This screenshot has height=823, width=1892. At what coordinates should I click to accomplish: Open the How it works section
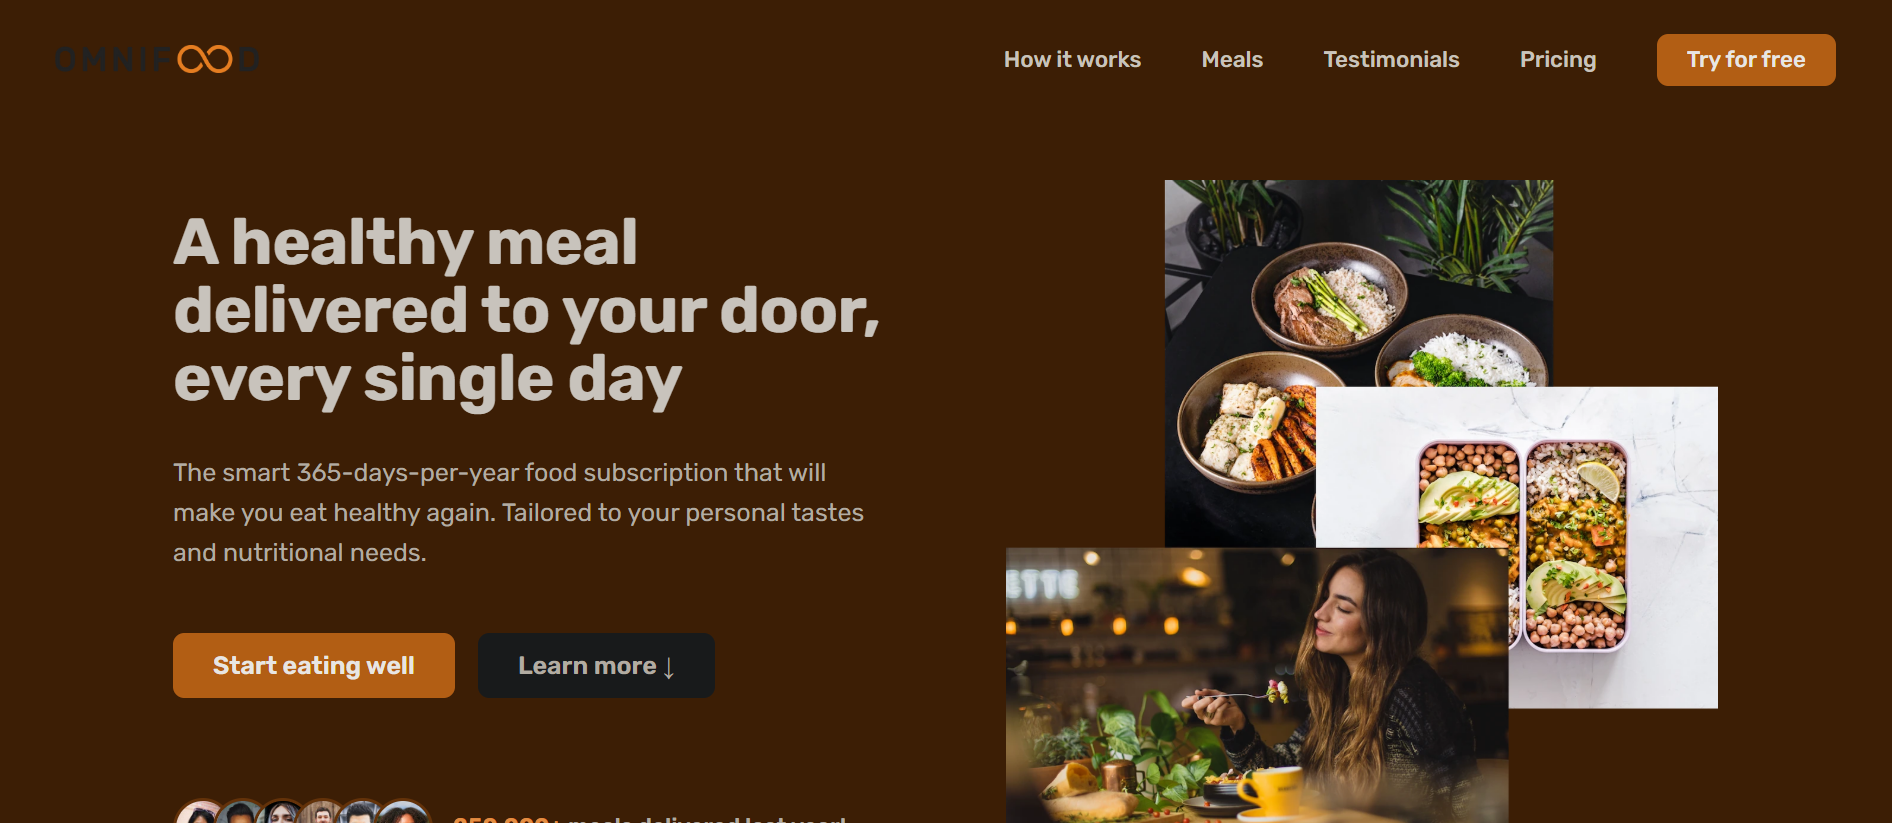coord(1072,60)
